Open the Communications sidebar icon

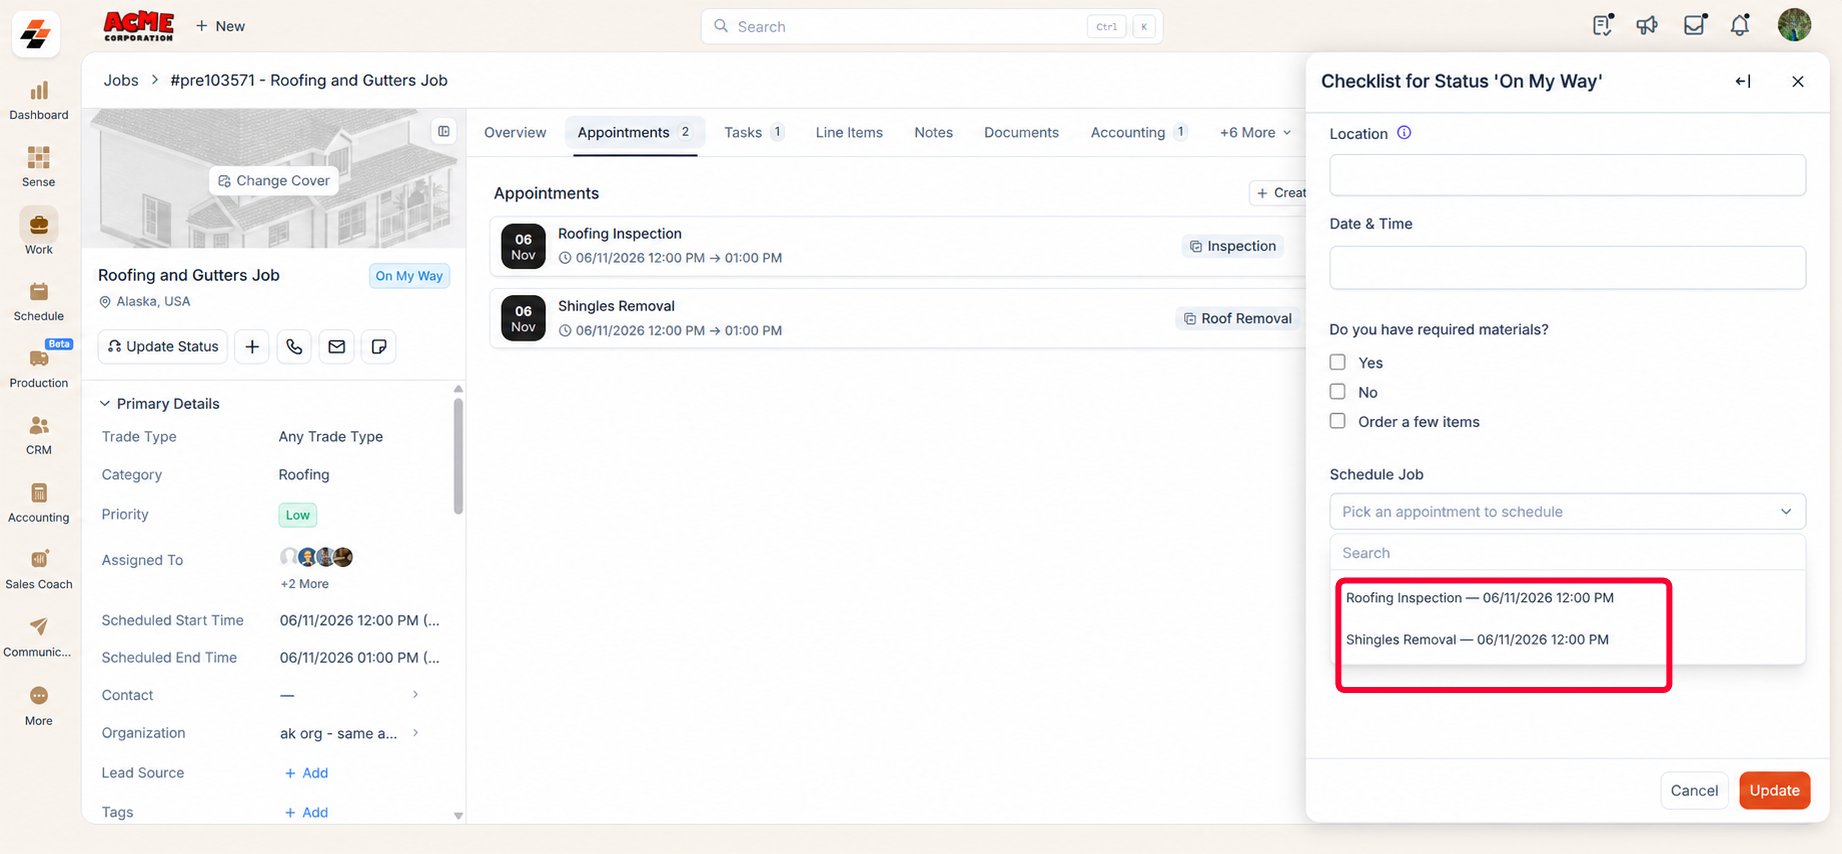[x=39, y=627]
